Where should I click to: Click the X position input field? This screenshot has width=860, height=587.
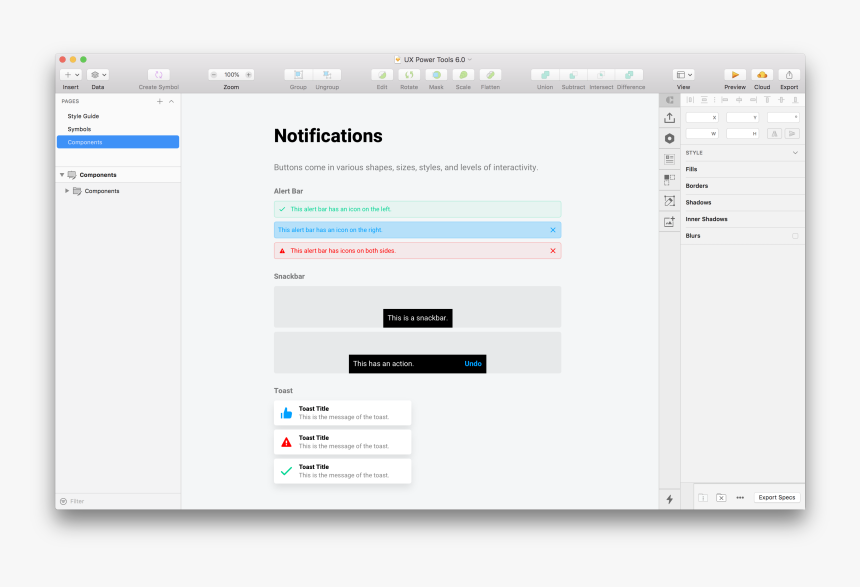tap(702, 117)
